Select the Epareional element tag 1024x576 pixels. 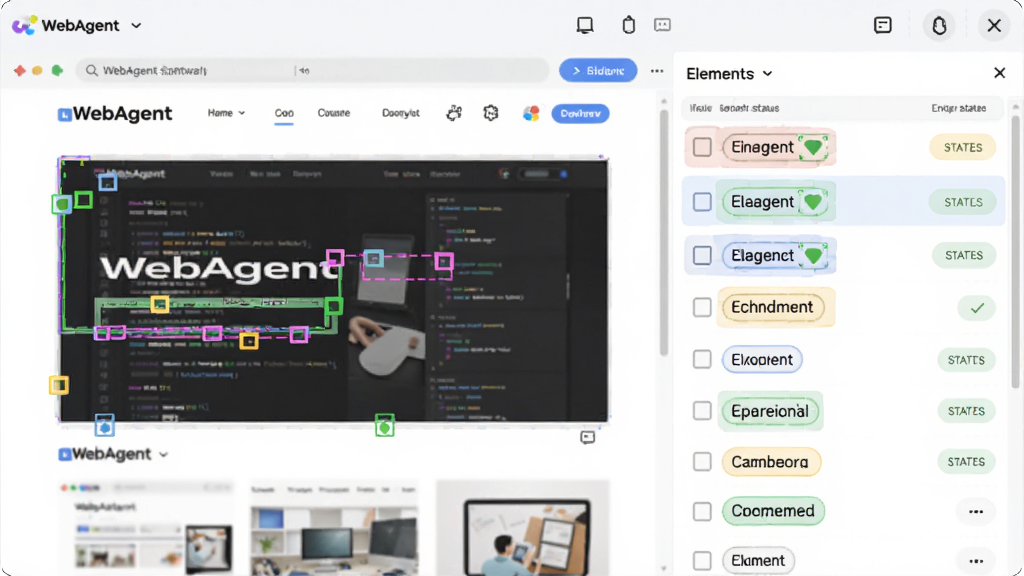pos(770,411)
